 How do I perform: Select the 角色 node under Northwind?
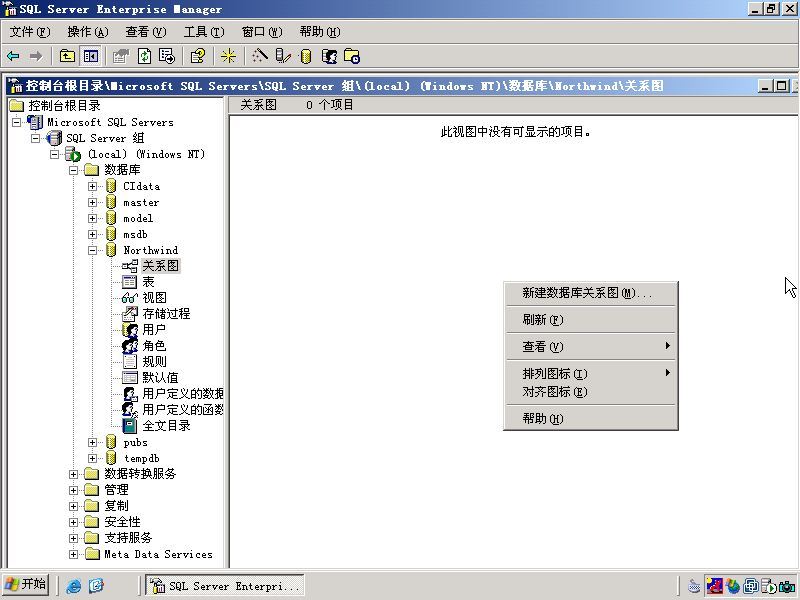coord(154,345)
